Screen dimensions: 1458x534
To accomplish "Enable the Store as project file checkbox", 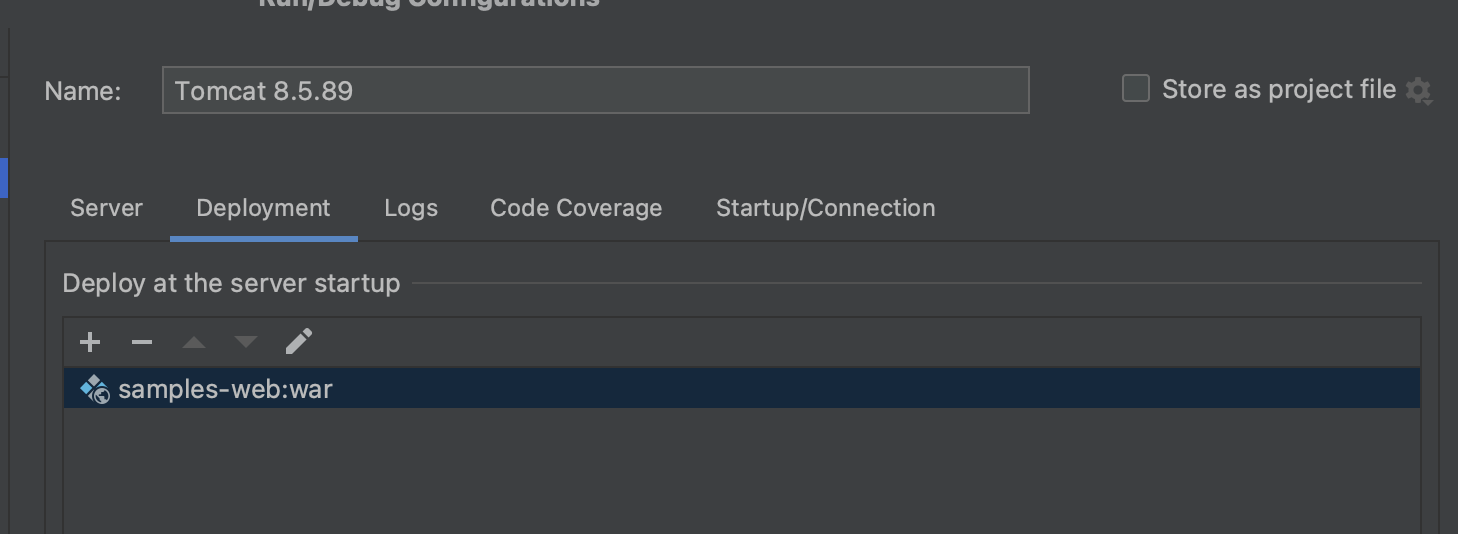I will pyautogui.click(x=1136, y=89).
